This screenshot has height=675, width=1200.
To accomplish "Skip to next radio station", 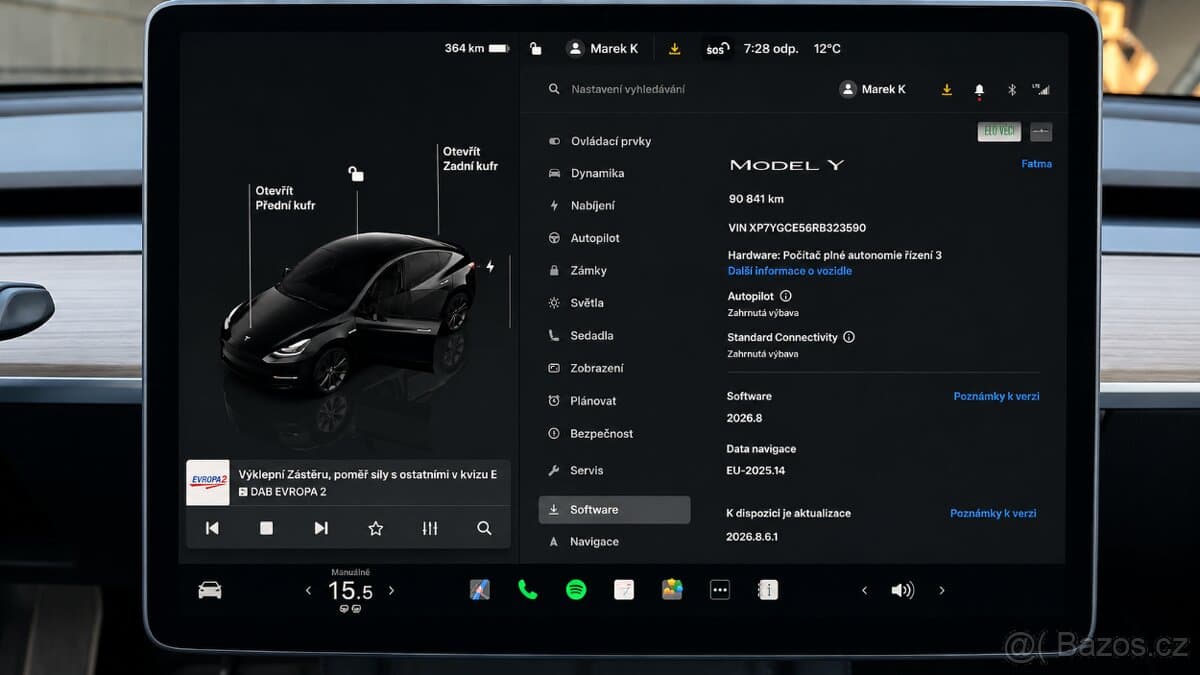I will 321,528.
